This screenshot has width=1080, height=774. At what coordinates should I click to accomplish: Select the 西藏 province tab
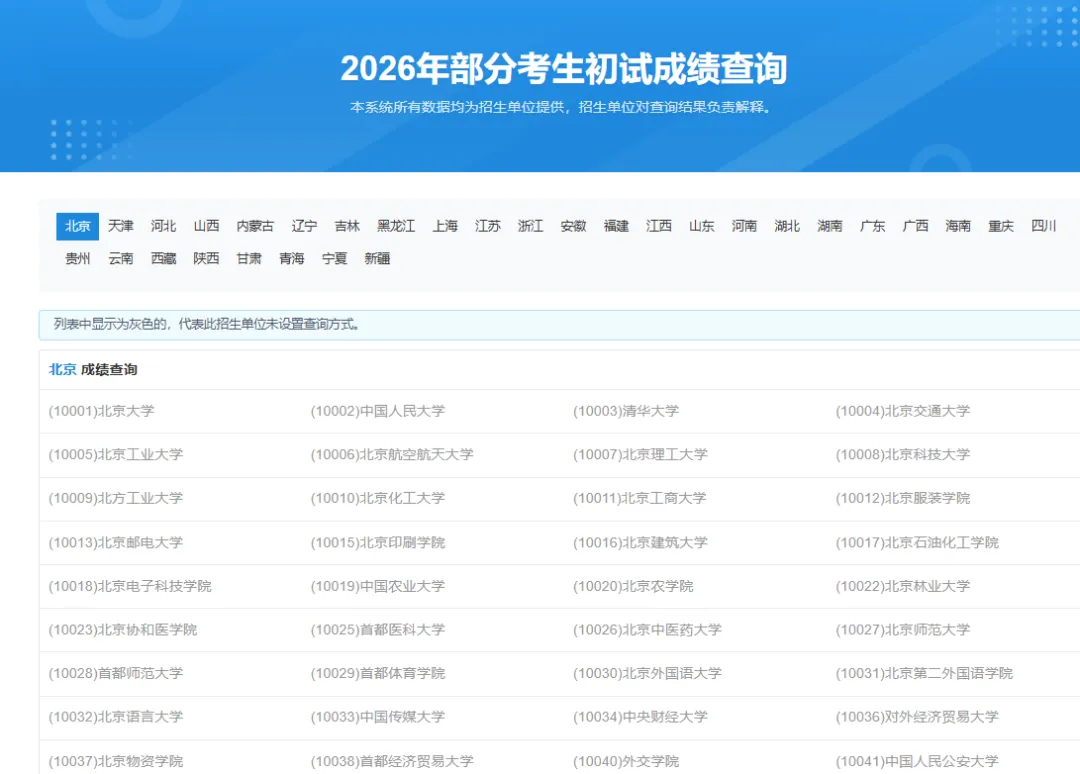[x=163, y=258]
